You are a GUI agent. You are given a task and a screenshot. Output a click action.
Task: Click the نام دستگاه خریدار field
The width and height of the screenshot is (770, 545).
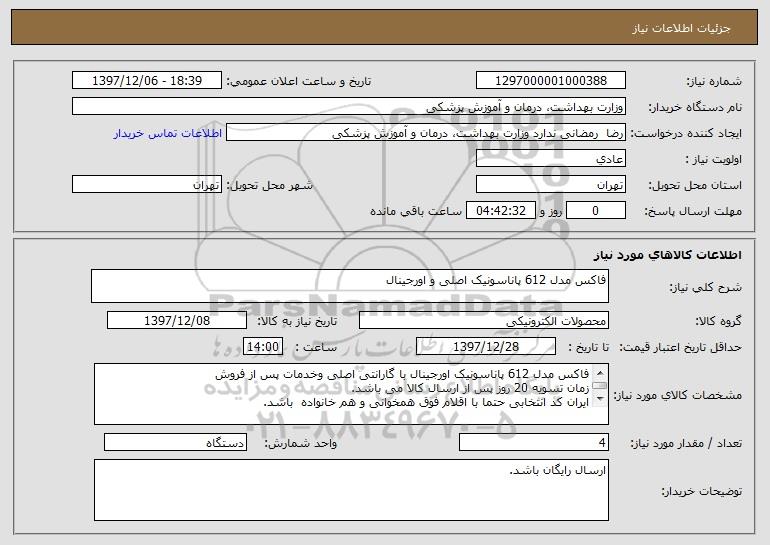(349, 106)
